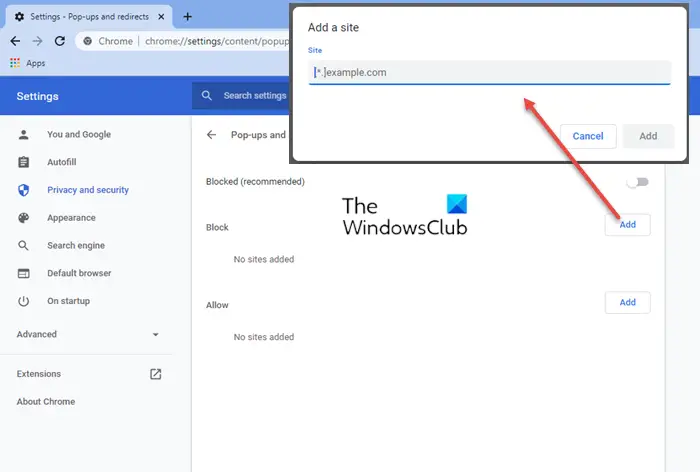The height and width of the screenshot is (472, 700).
Task: Open Autofill settings
Action: click(x=62, y=162)
